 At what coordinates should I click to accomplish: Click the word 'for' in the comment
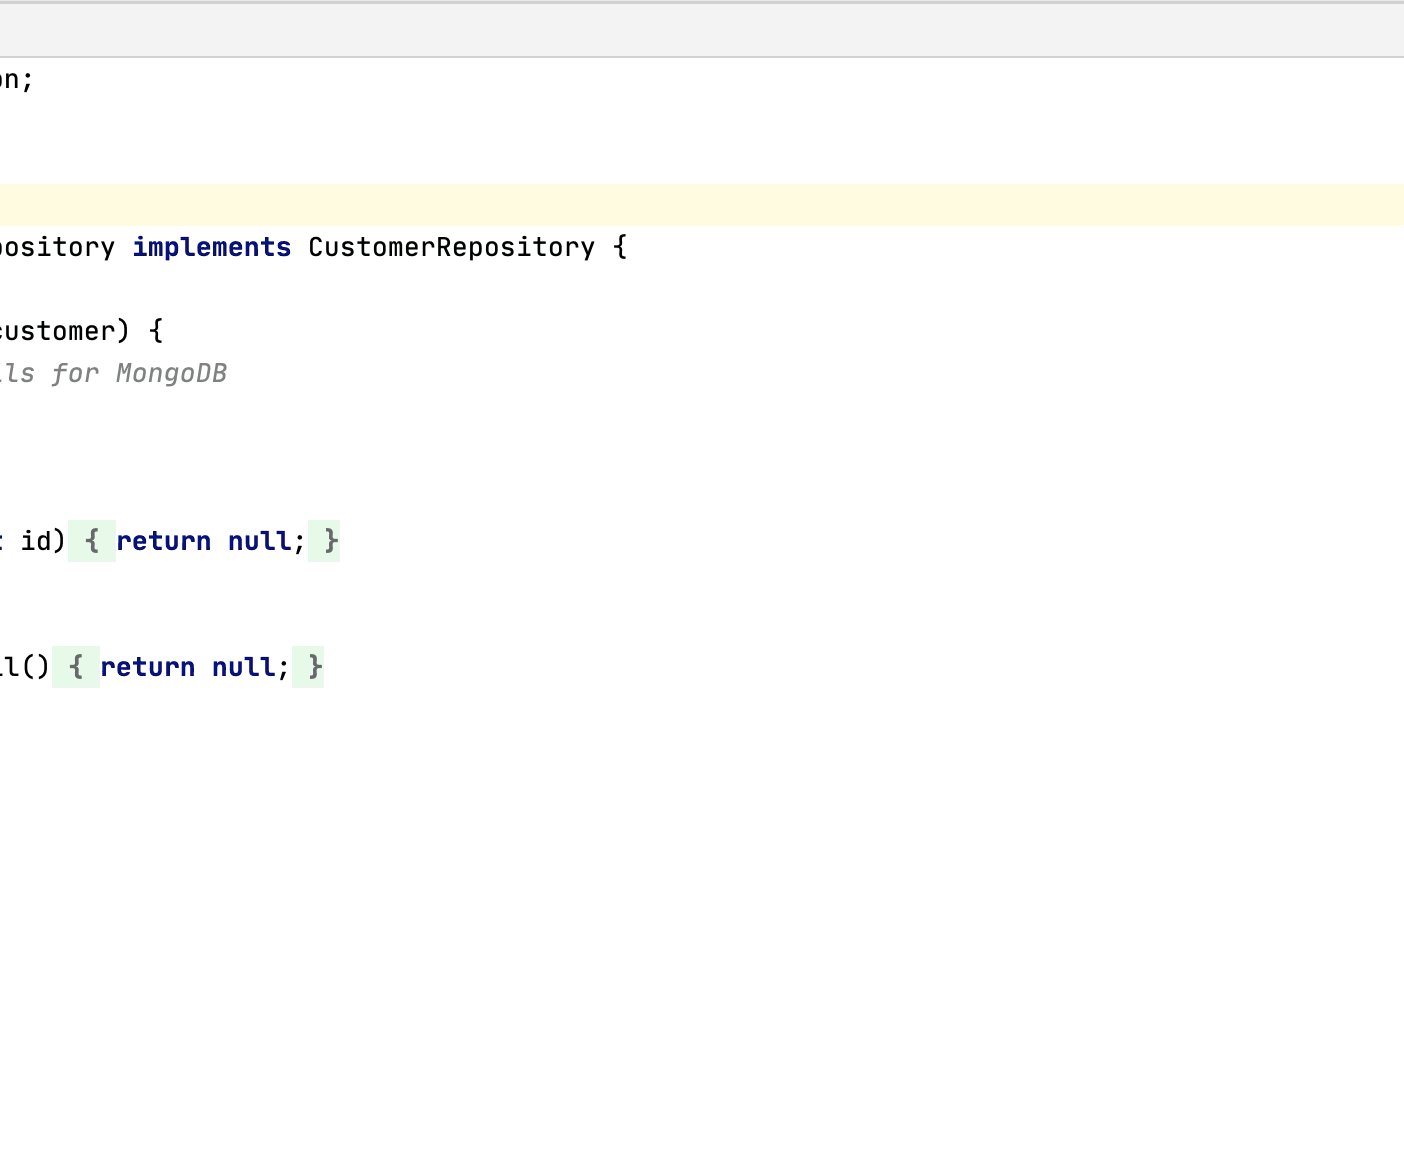click(x=76, y=373)
